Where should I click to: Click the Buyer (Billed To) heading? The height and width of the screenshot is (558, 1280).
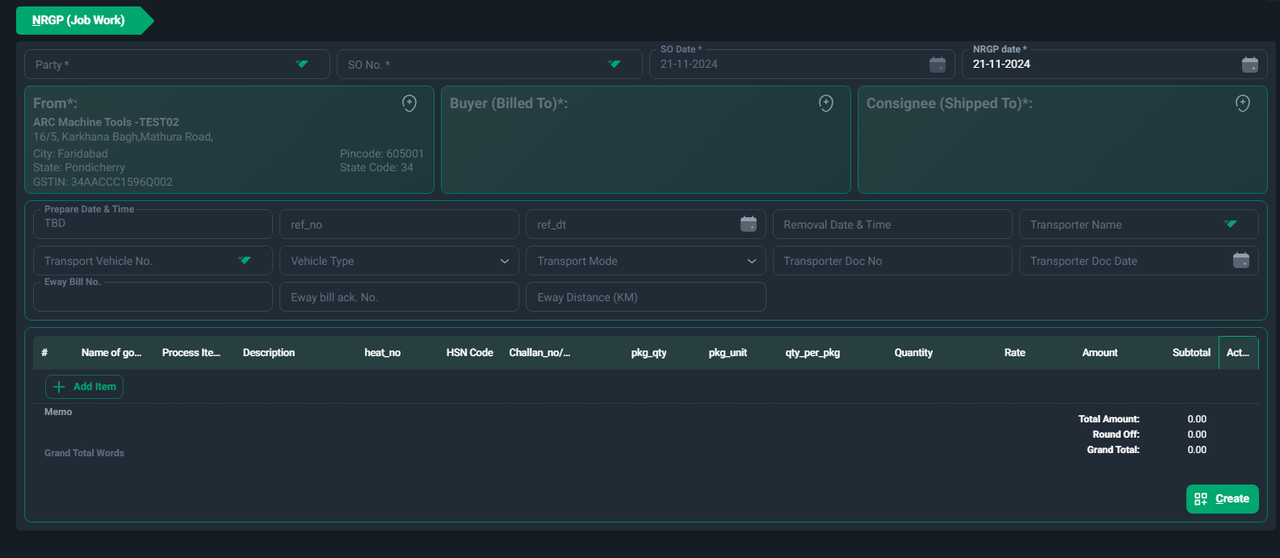pos(509,104)
